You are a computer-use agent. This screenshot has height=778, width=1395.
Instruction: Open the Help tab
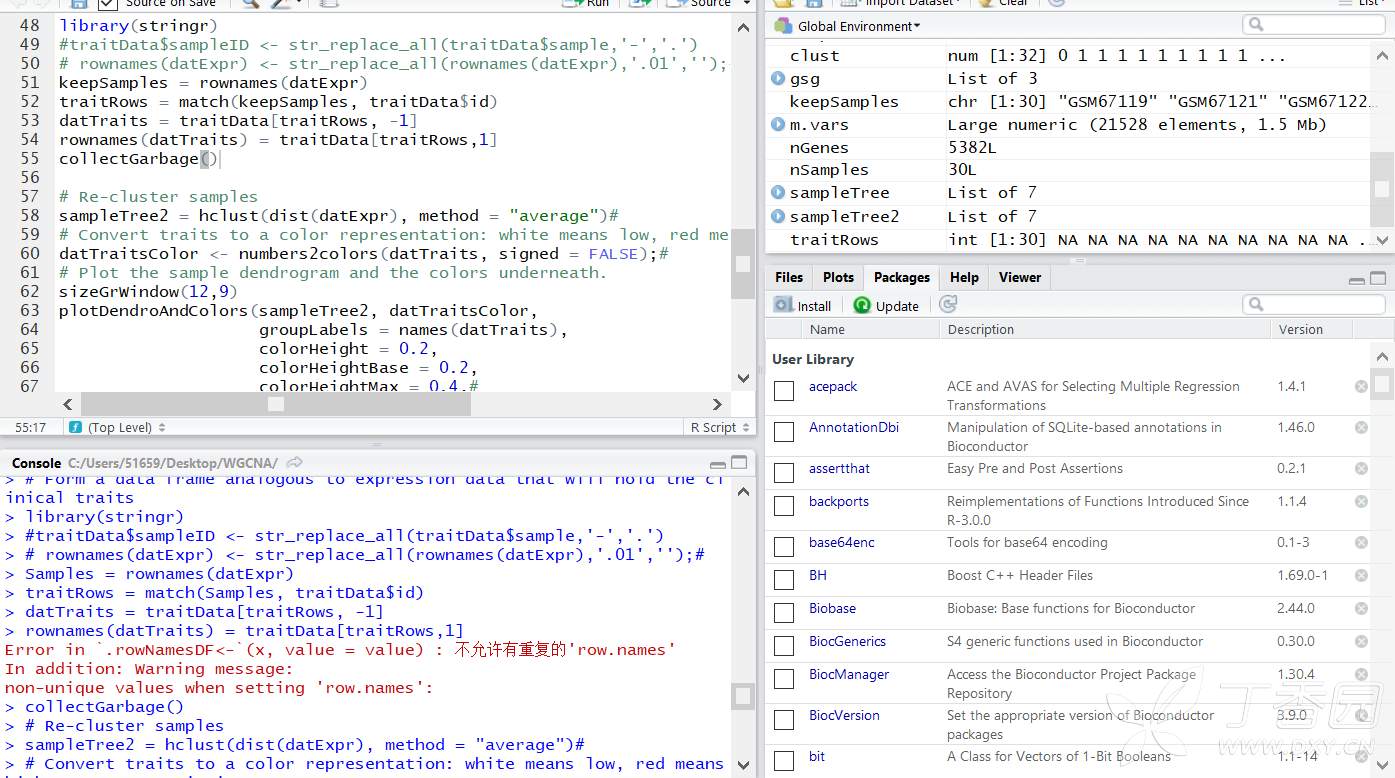point(964,277)
